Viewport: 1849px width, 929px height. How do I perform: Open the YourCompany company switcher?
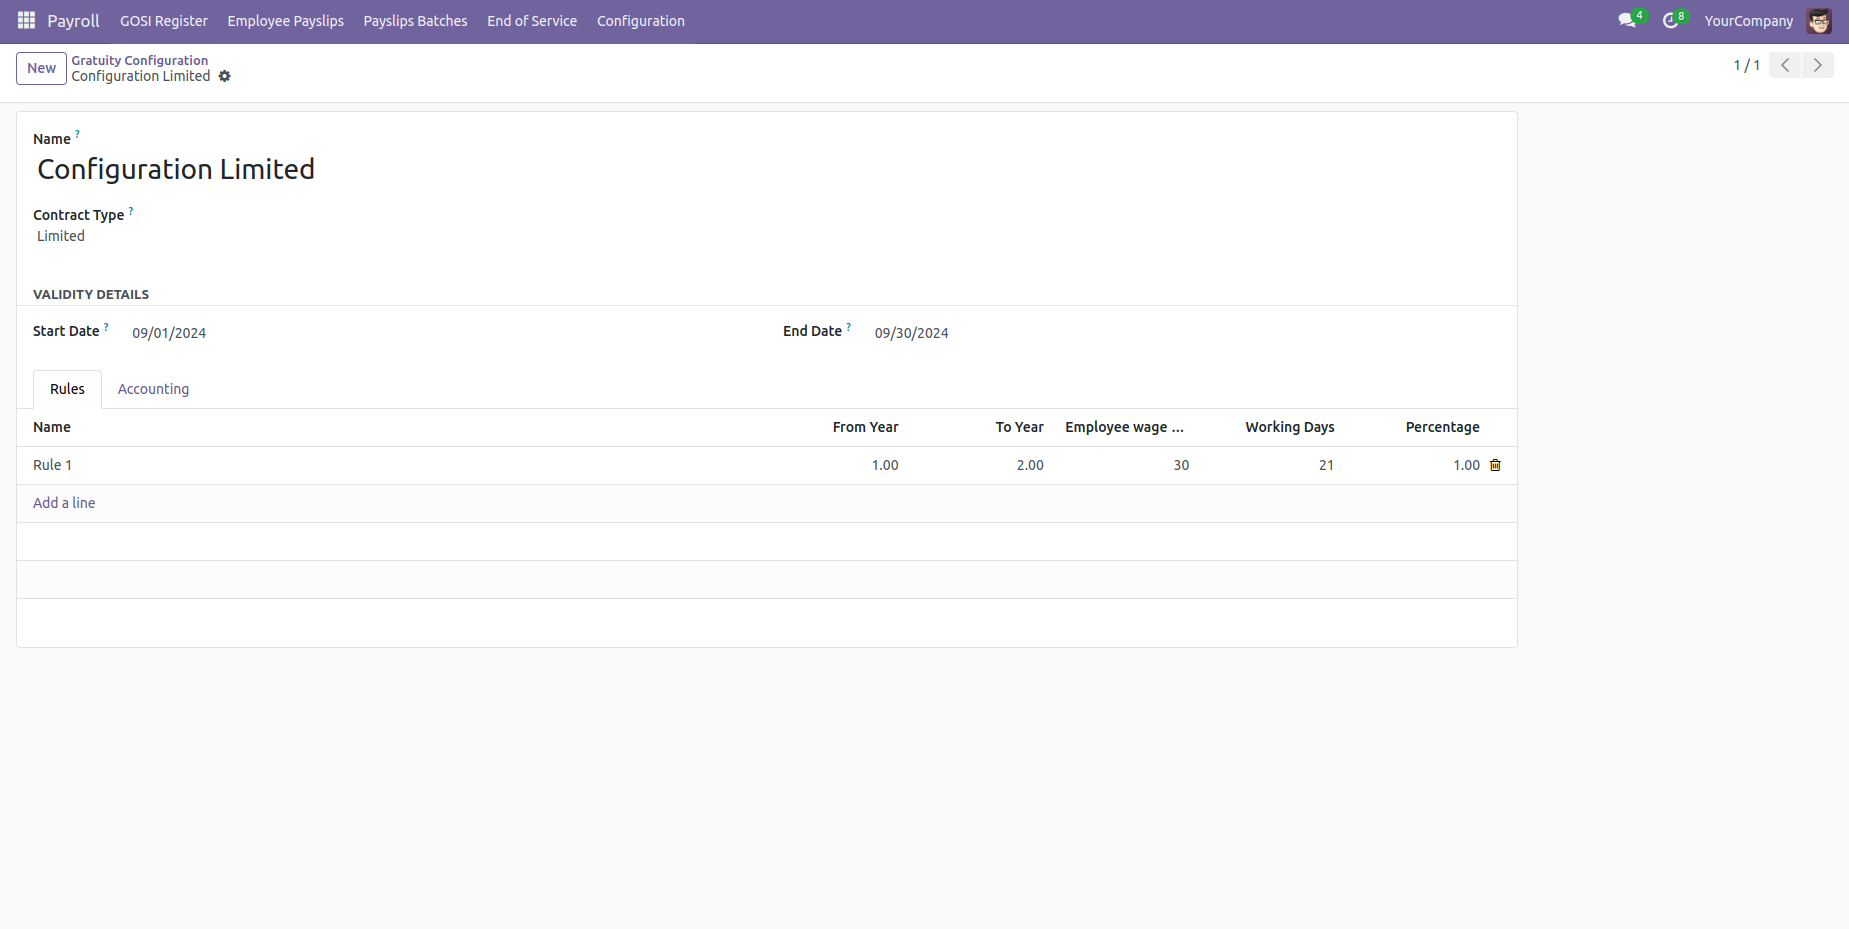(x=1748, y=21)
